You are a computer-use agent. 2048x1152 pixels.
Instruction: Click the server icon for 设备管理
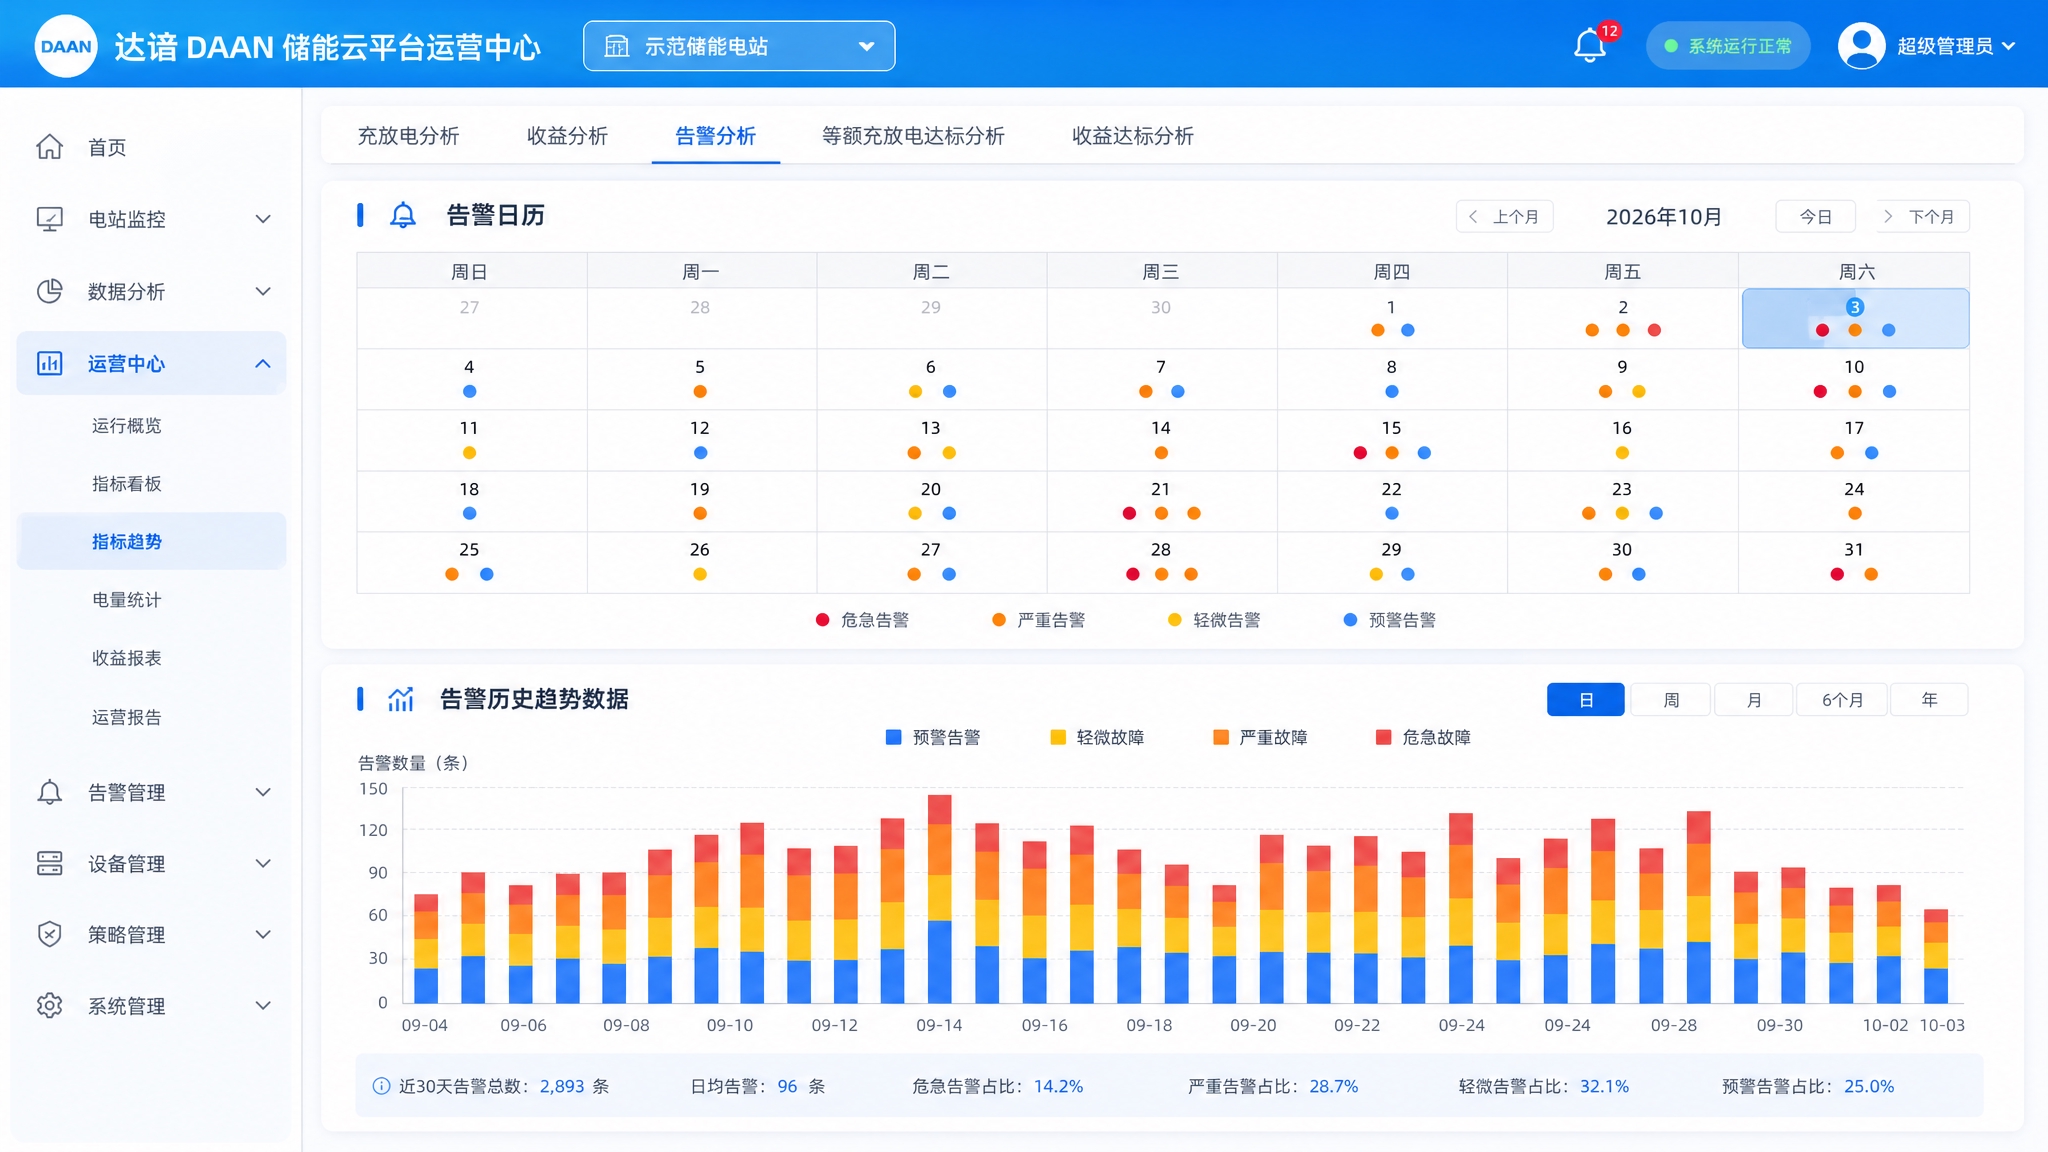(x=50, y=863)
